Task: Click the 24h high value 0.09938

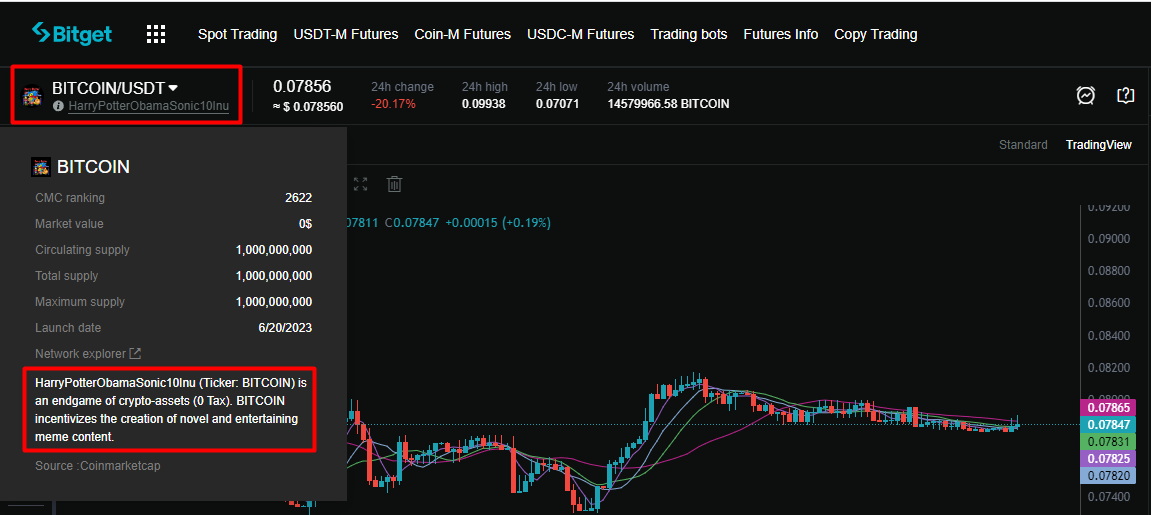Action: tap(484, 104)
